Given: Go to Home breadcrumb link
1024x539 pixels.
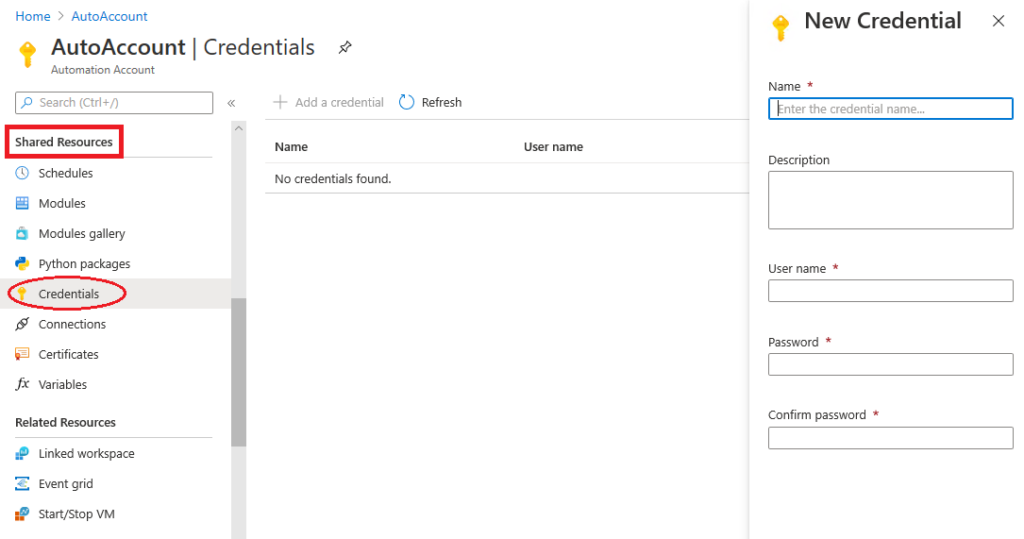Looking at the screenshot, I should pos(33,16).
